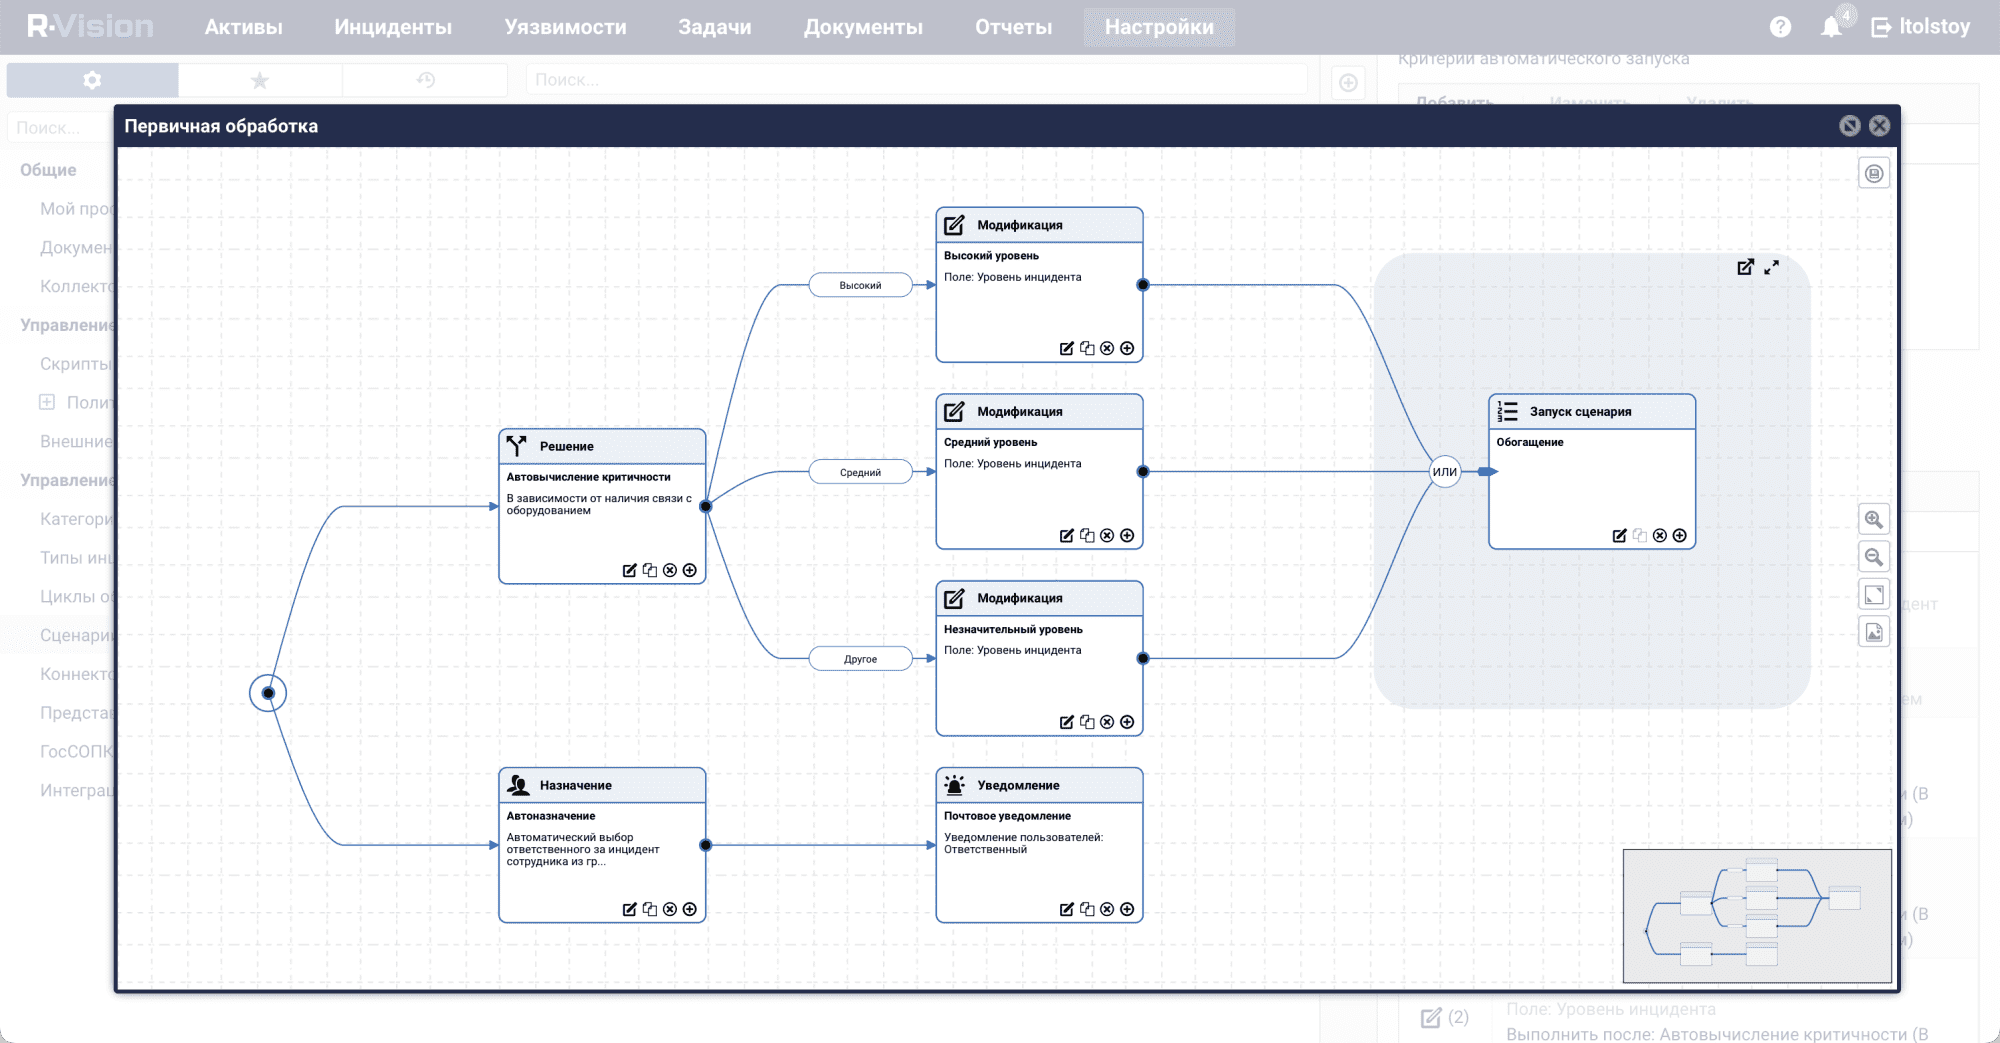Copy the Почтовое уведомление node

pos(1087,909)
